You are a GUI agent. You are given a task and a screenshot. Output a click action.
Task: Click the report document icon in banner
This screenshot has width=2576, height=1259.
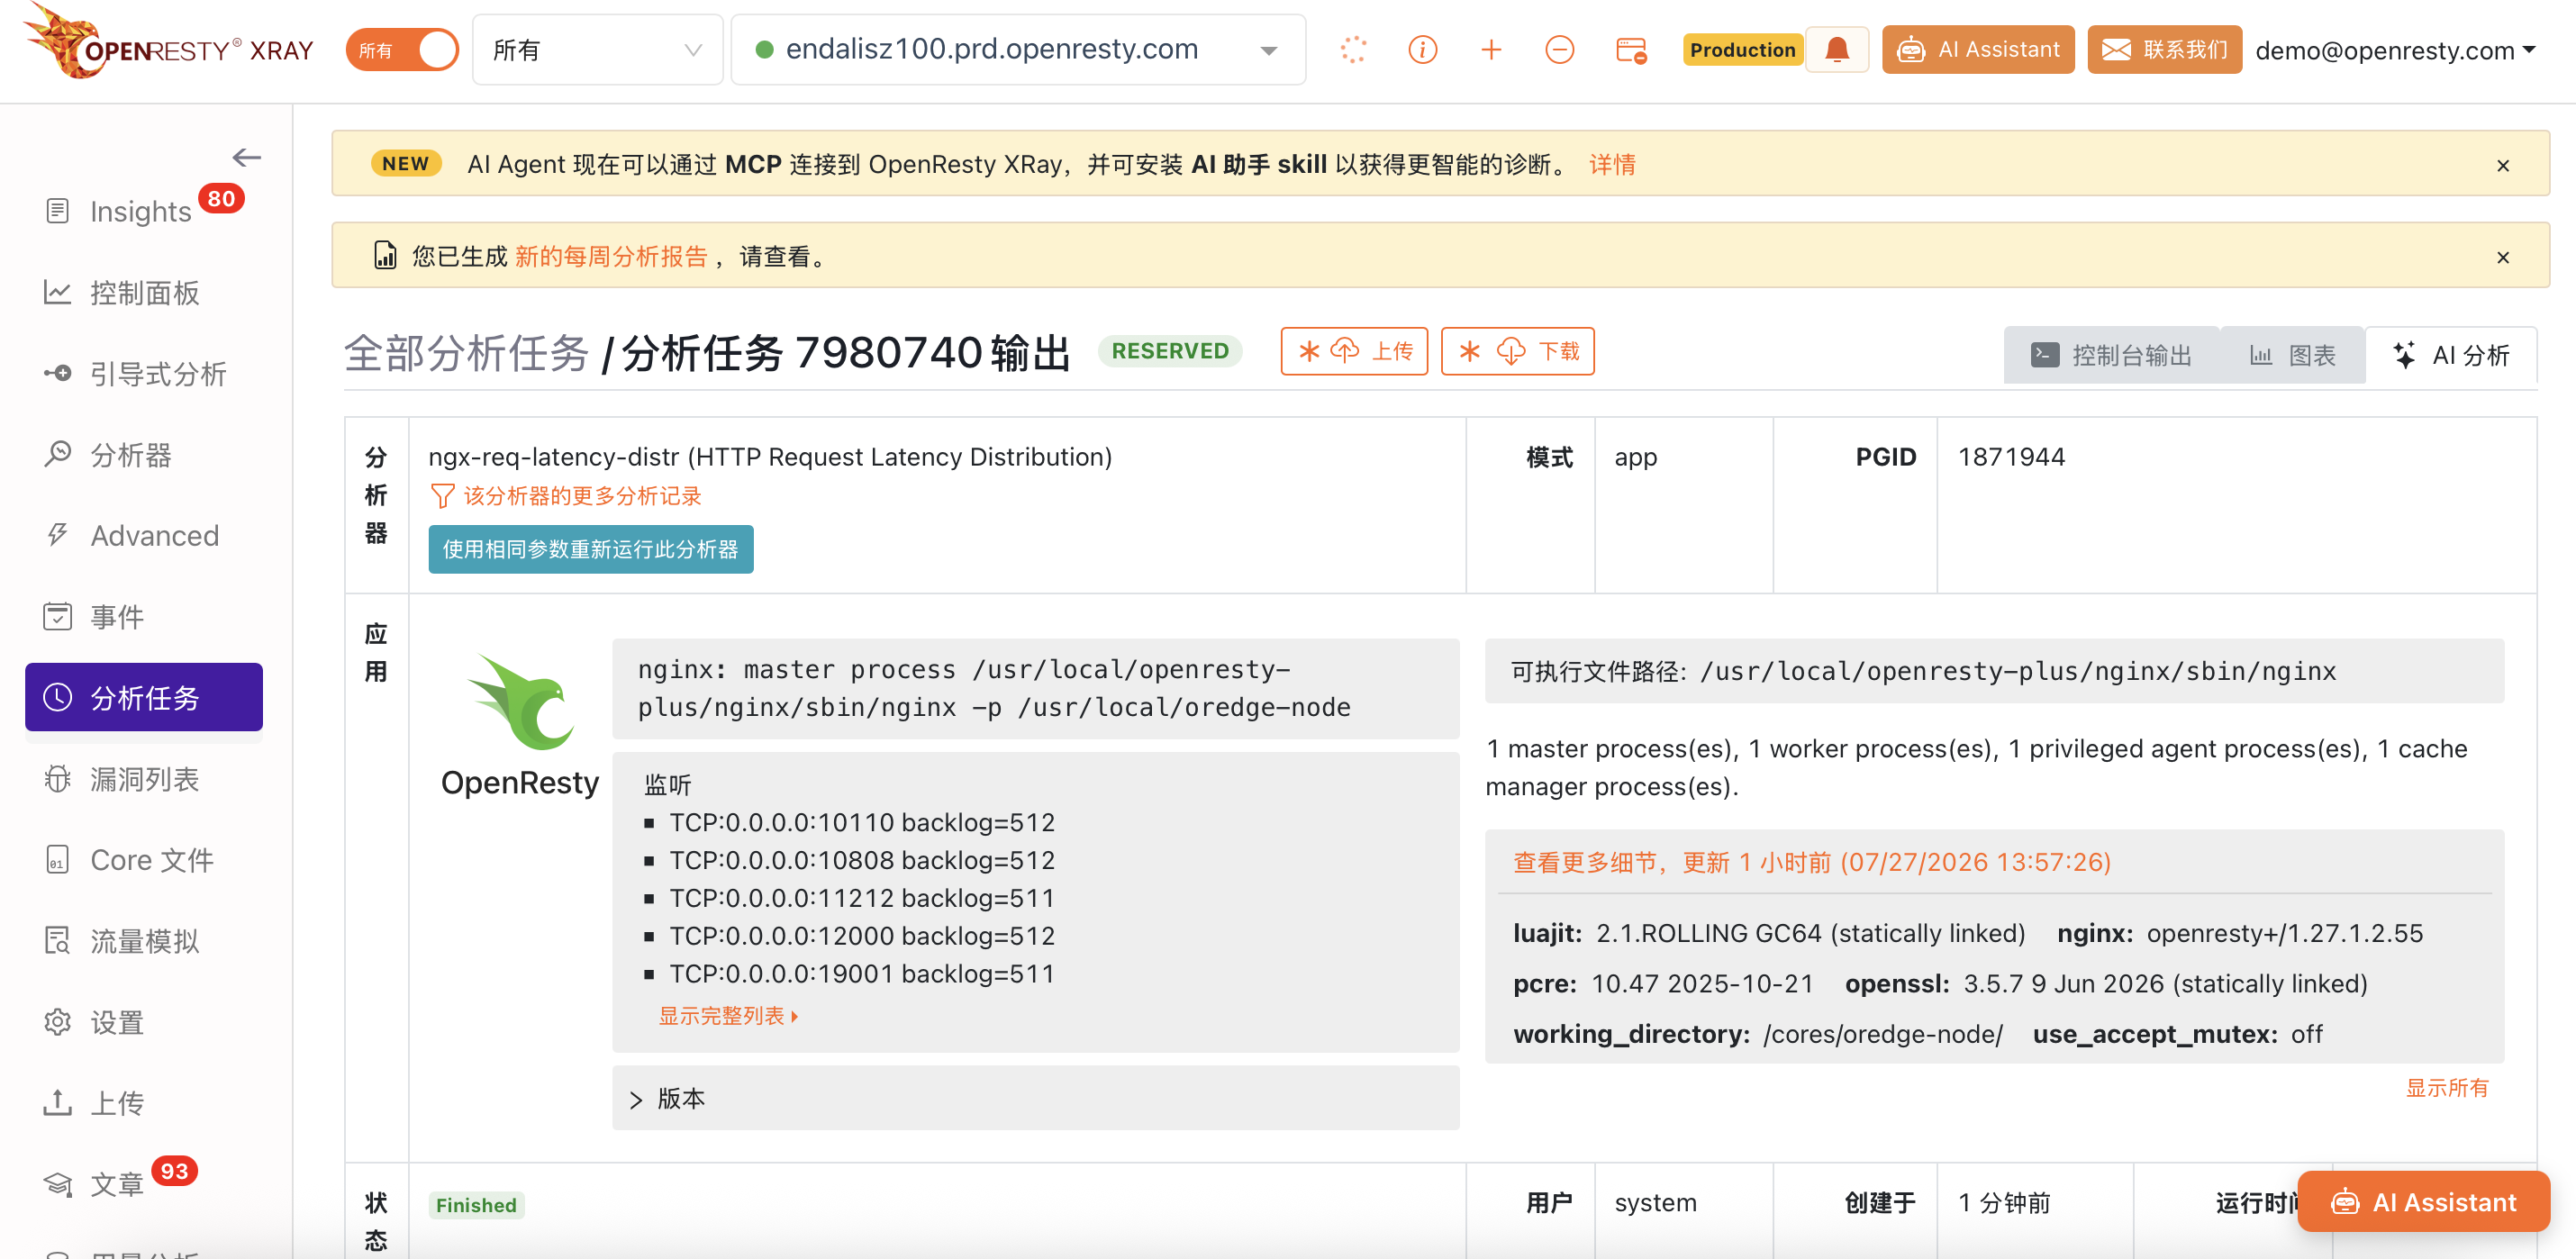(385, 256)
